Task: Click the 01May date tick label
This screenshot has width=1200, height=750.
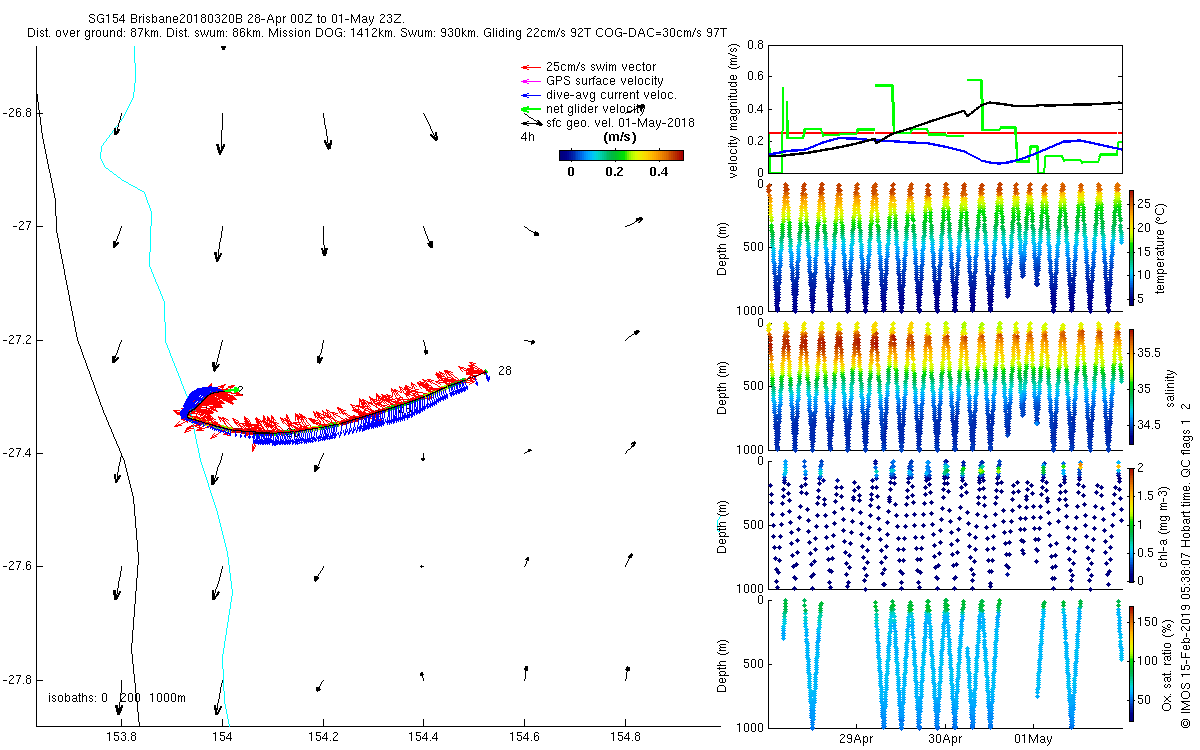Action: (x=1033, y=740)
